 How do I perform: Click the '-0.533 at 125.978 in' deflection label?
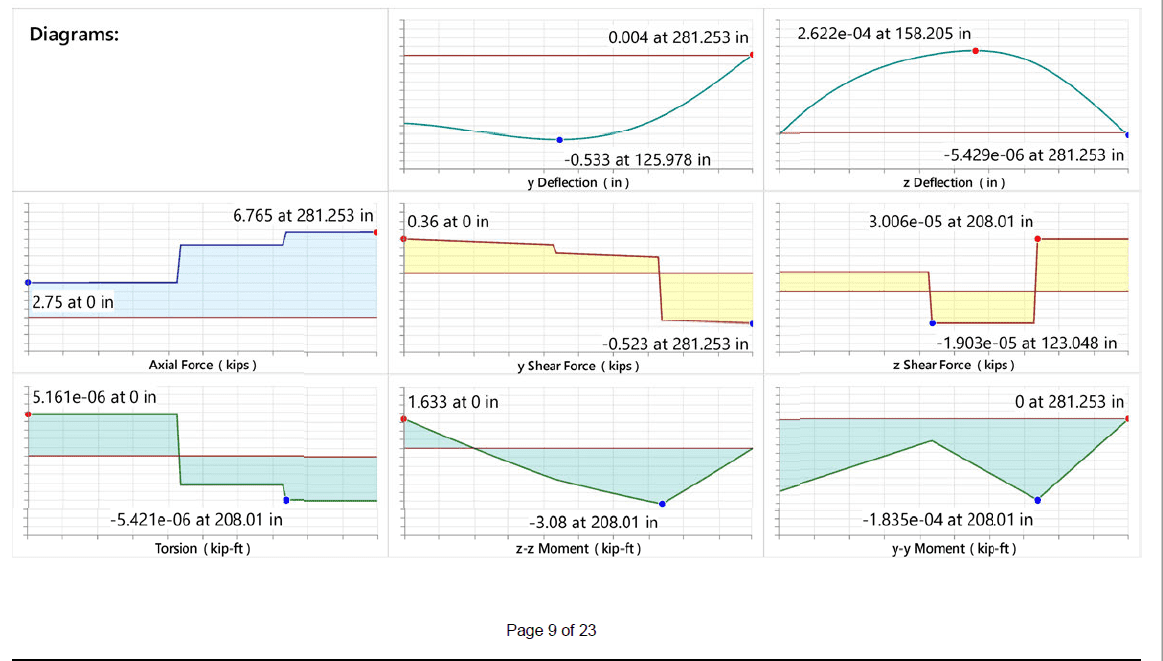pyautogui.click(x=638, y=159)
